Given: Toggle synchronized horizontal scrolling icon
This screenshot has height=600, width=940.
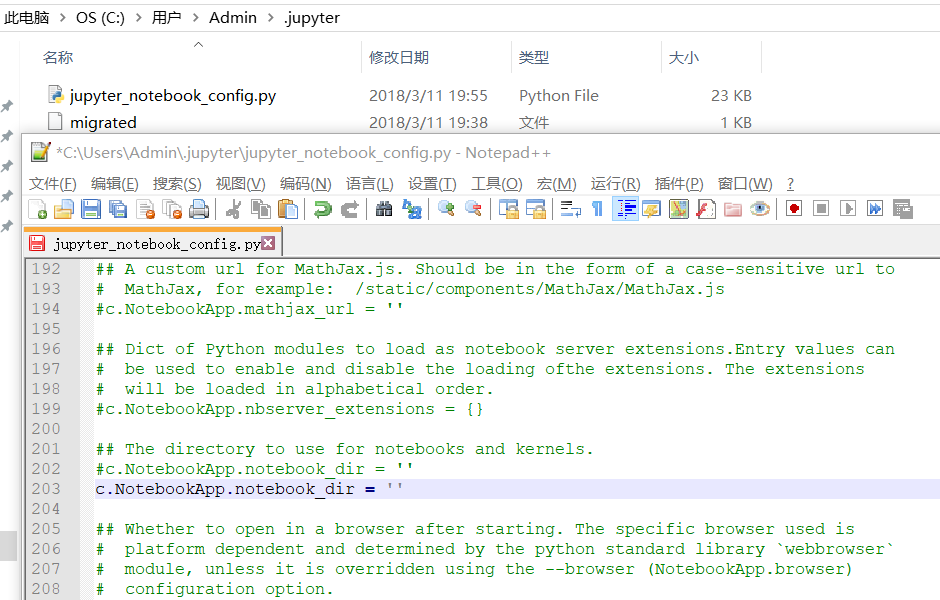Looking at the screenshot, I should click(535, 209).
